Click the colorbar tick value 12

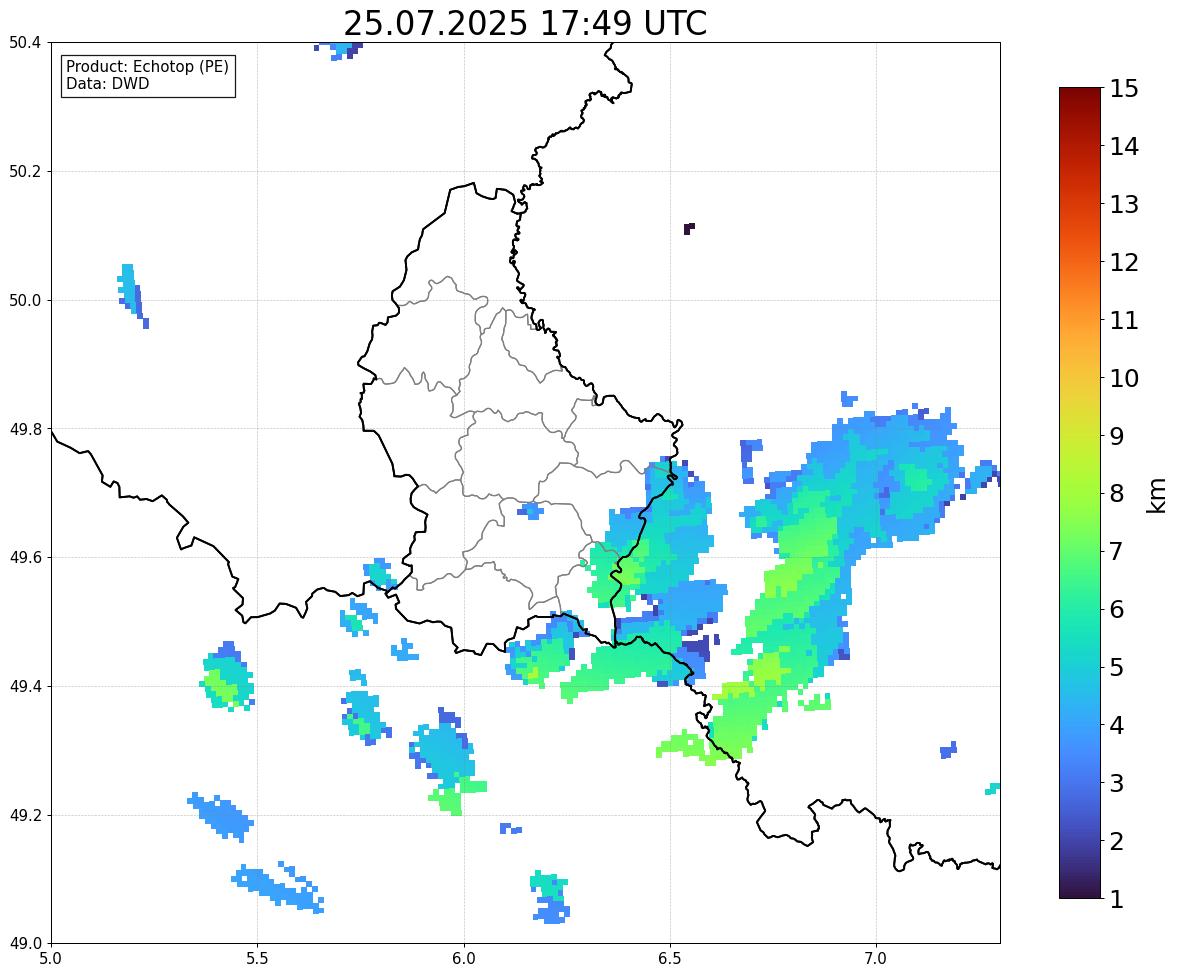click(x=1124, y=262)
